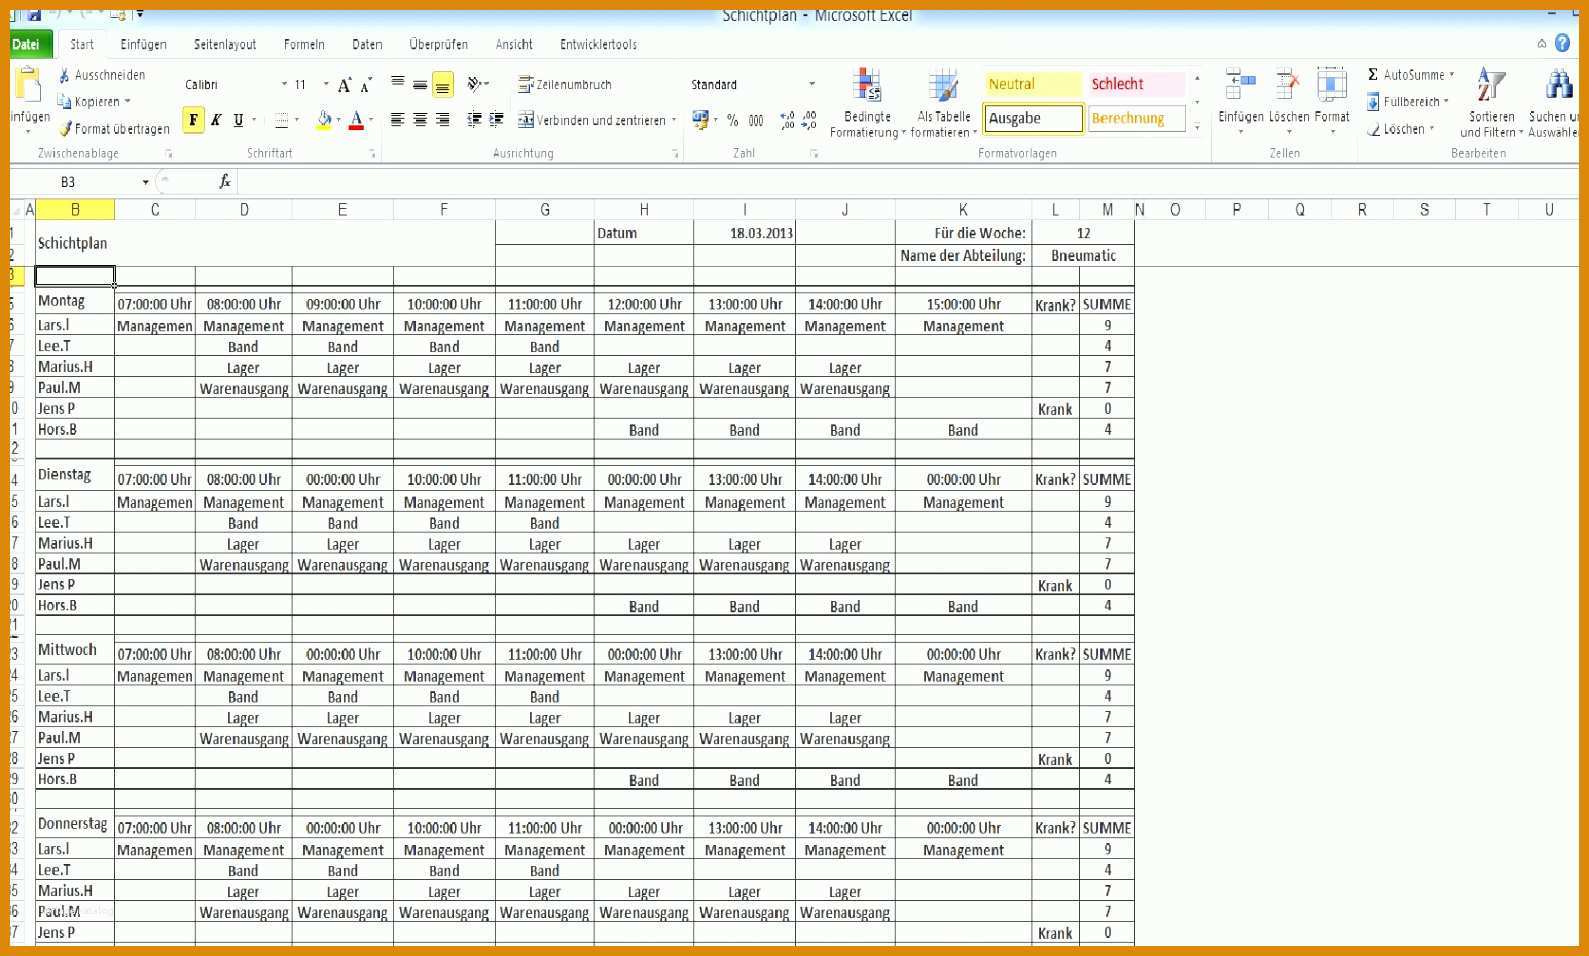The image size is (1589, 956).
Task: Add a decimal place
Action: [787, 120]
